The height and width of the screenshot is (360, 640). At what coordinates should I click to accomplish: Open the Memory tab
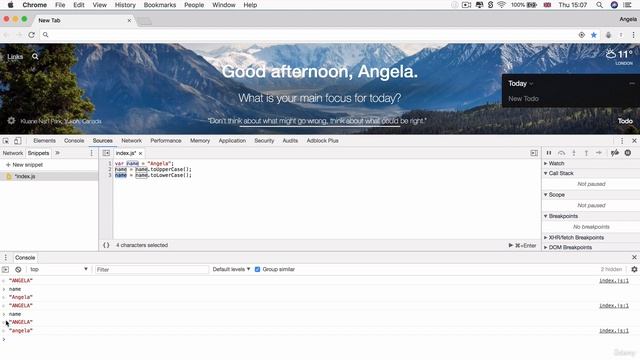click(200, 141)
